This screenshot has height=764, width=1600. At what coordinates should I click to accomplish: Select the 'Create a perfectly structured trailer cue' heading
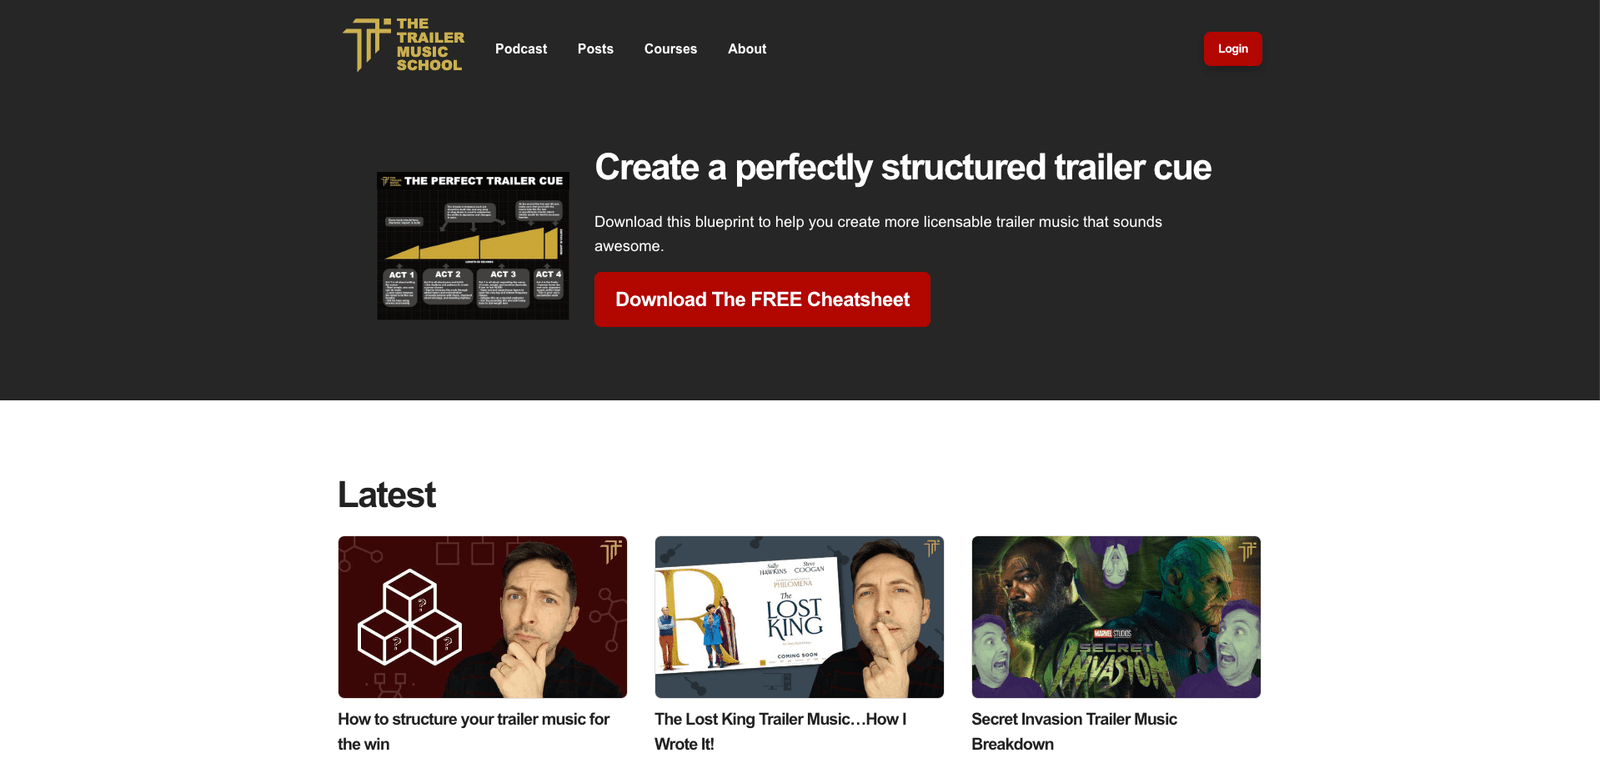(x=903, y=167)
